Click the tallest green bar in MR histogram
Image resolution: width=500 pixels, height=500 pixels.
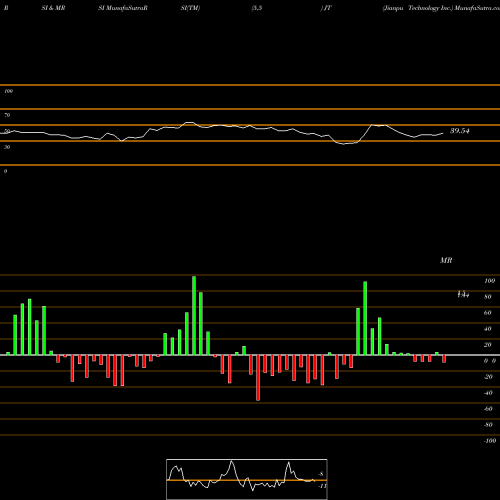coord(194,316)
